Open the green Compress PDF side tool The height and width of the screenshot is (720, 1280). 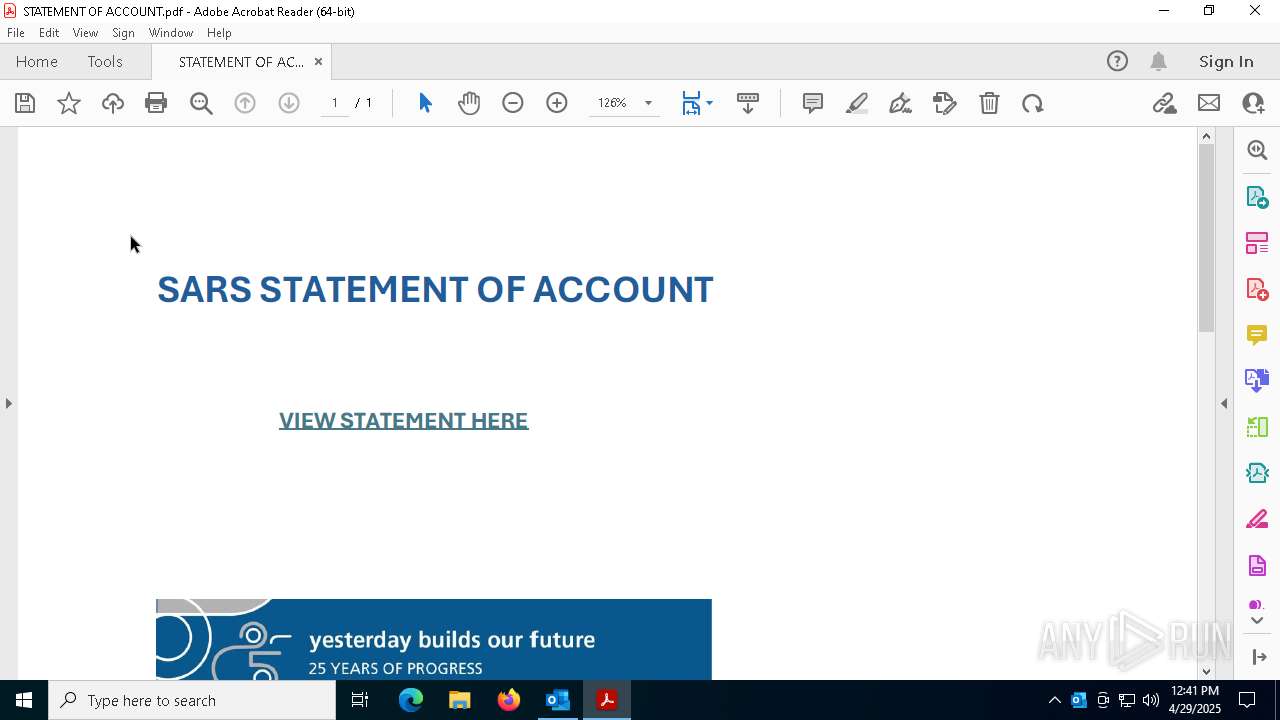pyautogui.click(x=1257, y=427)
